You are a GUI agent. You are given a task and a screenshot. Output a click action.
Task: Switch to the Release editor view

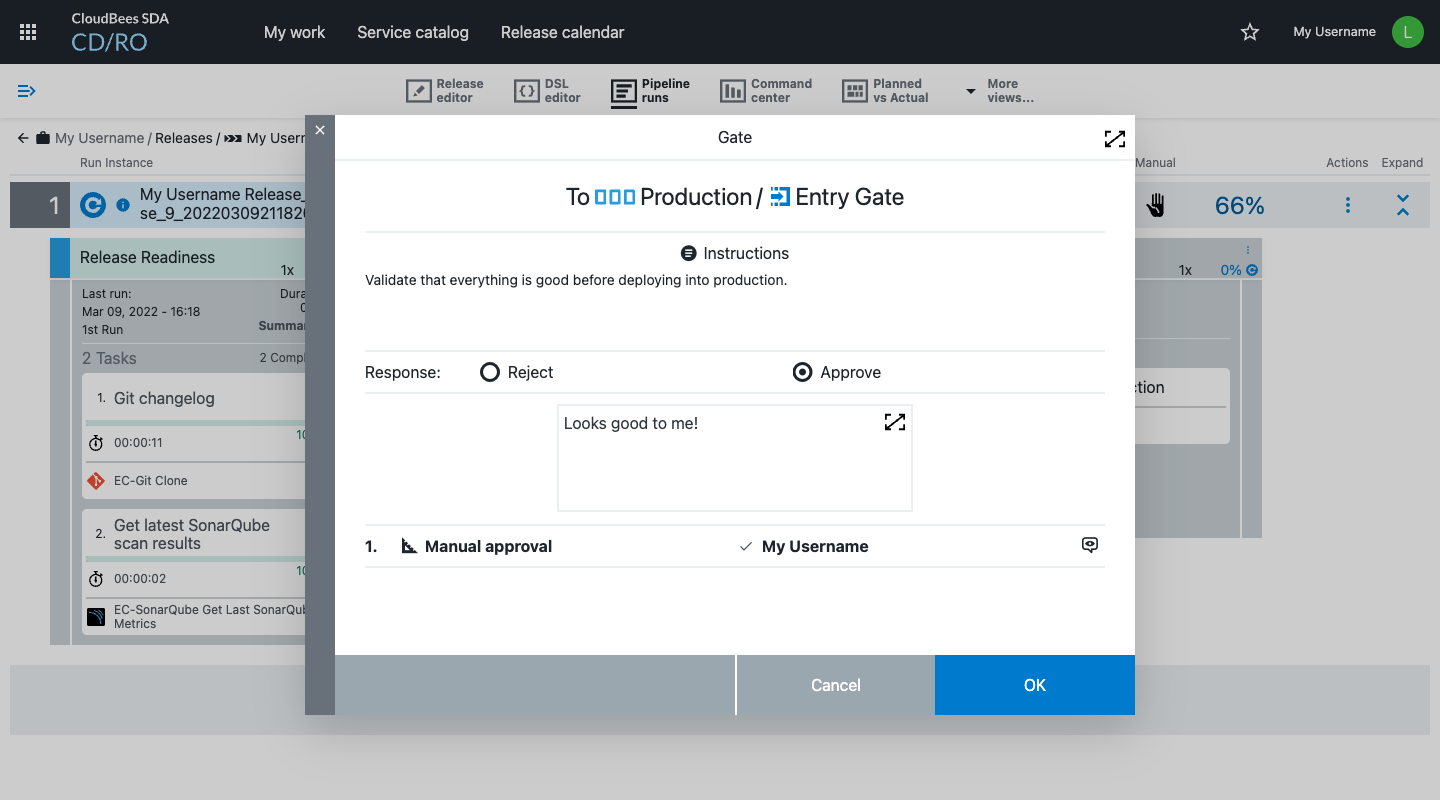click(x=445, y=91)
